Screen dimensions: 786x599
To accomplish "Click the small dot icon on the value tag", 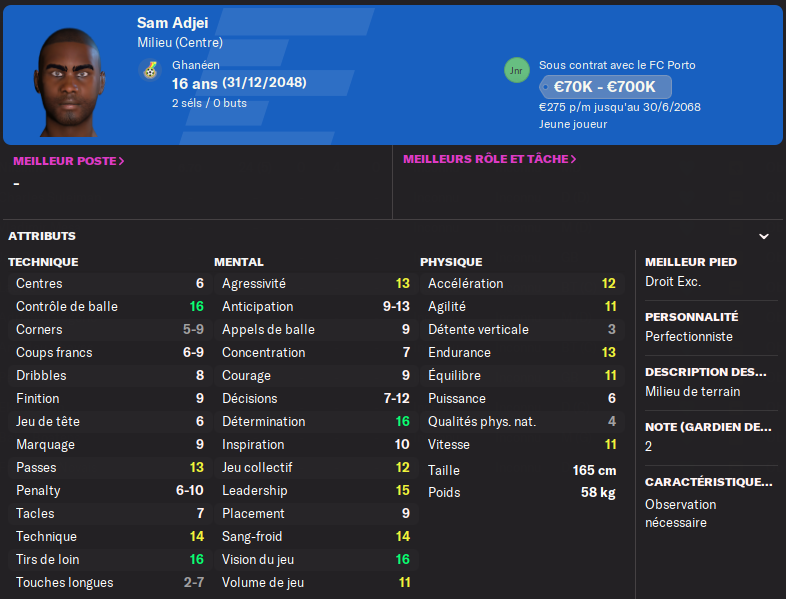I will pos(545,87).
